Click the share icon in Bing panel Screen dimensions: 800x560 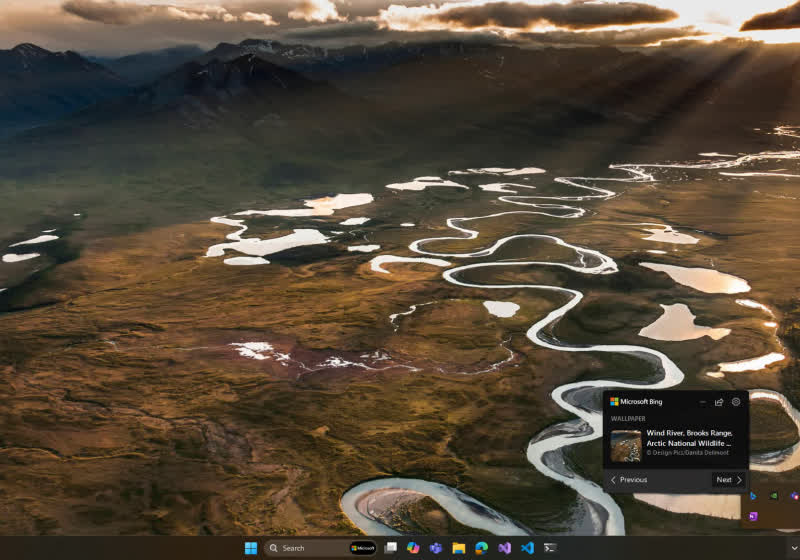pos(719,402)
